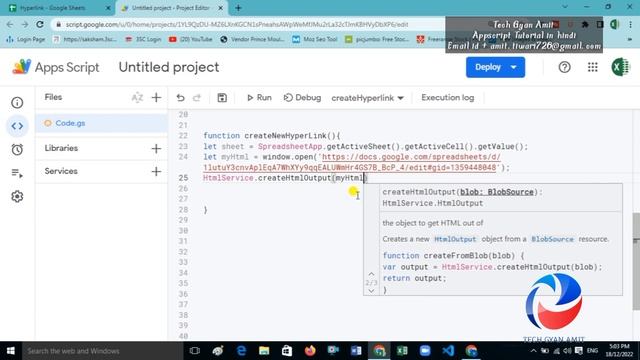
Task: Click the Services section label
Action: 61,171
